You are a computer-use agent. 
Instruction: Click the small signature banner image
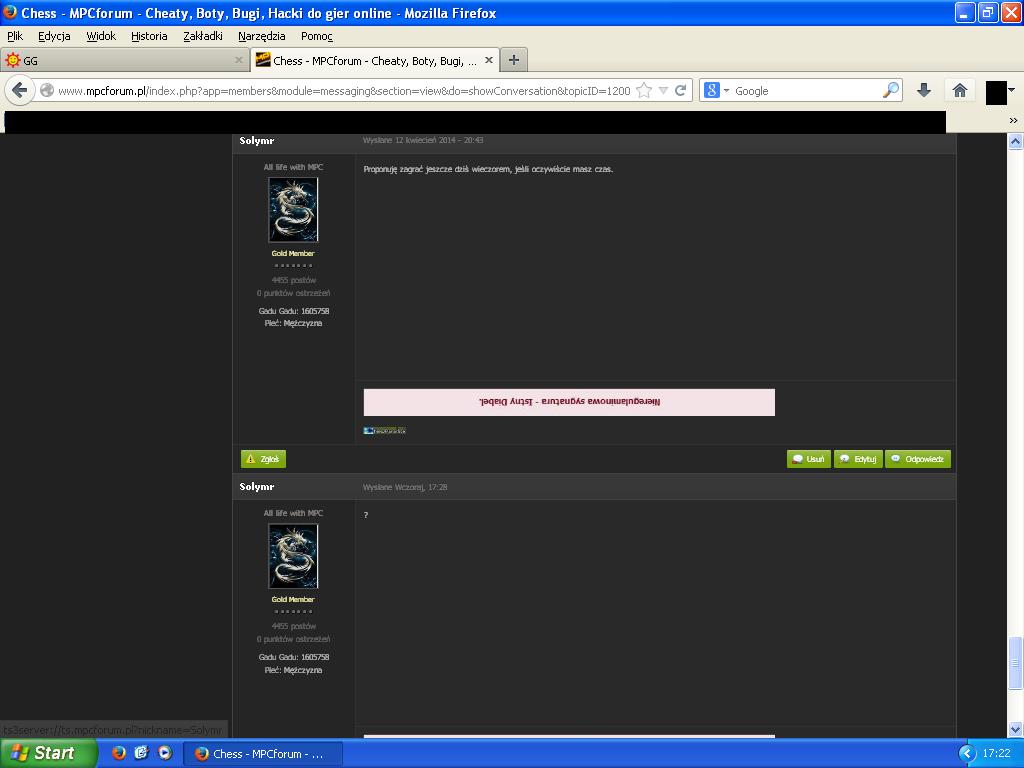click(x=385, y=430)
